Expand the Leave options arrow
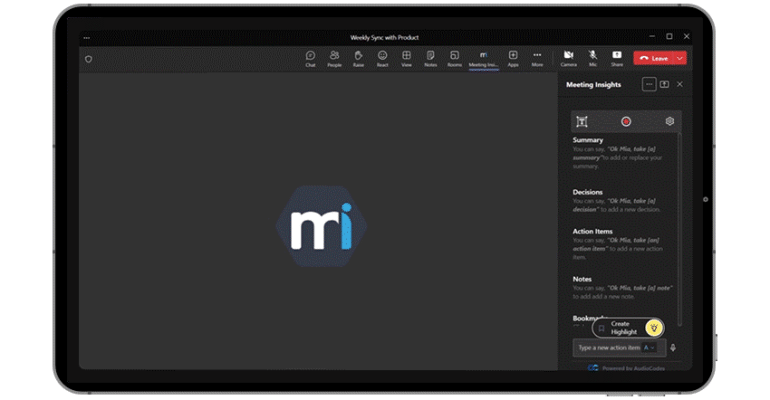770x400 pixels. [x=680, y=58]
